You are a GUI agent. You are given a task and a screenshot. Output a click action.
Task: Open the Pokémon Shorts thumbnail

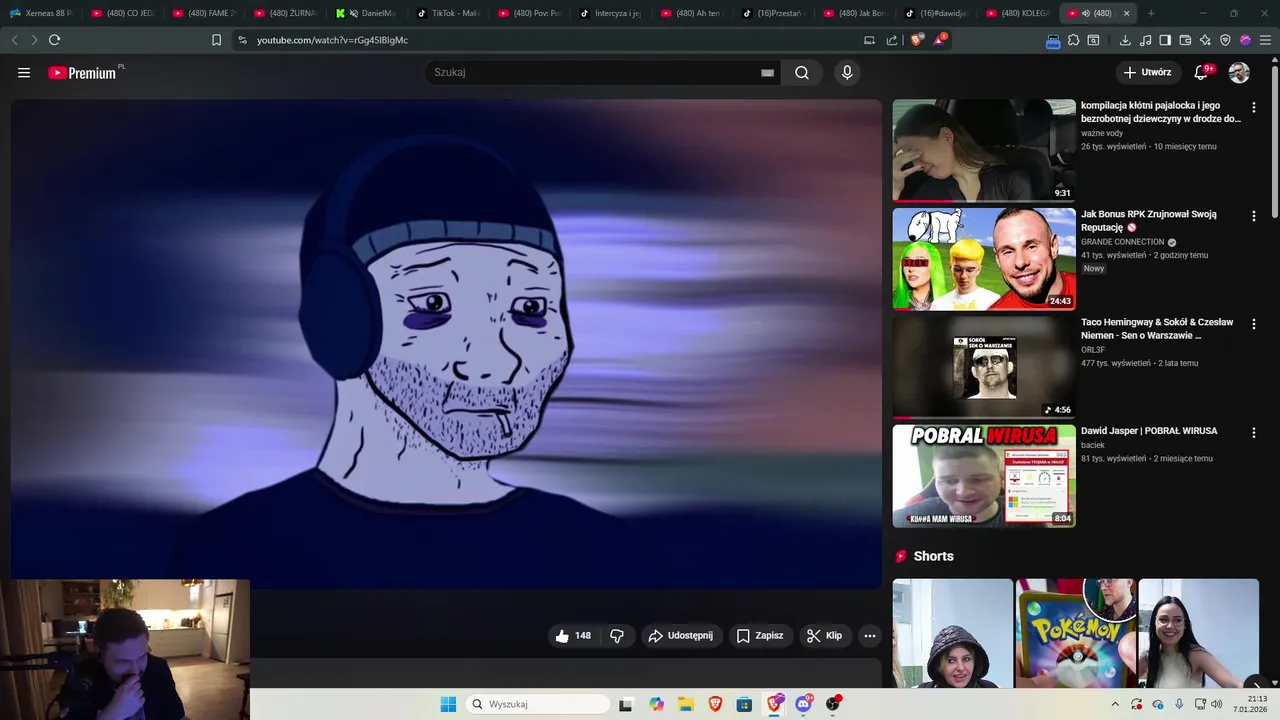point(1076,633)
